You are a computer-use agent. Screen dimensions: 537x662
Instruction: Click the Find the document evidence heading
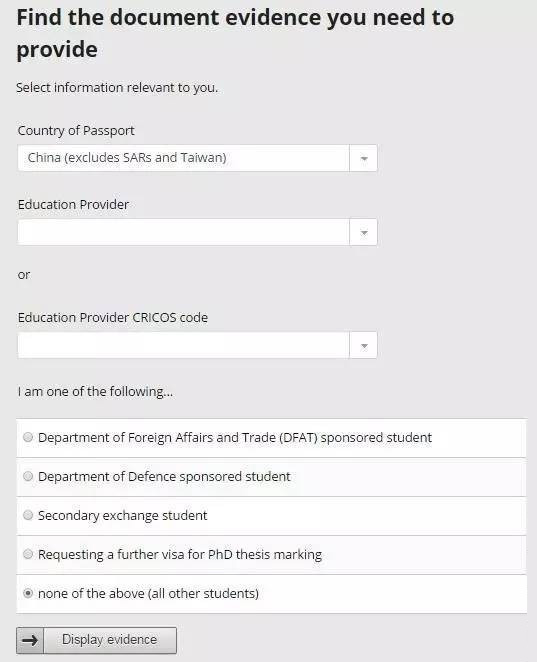tap(235, 33)
